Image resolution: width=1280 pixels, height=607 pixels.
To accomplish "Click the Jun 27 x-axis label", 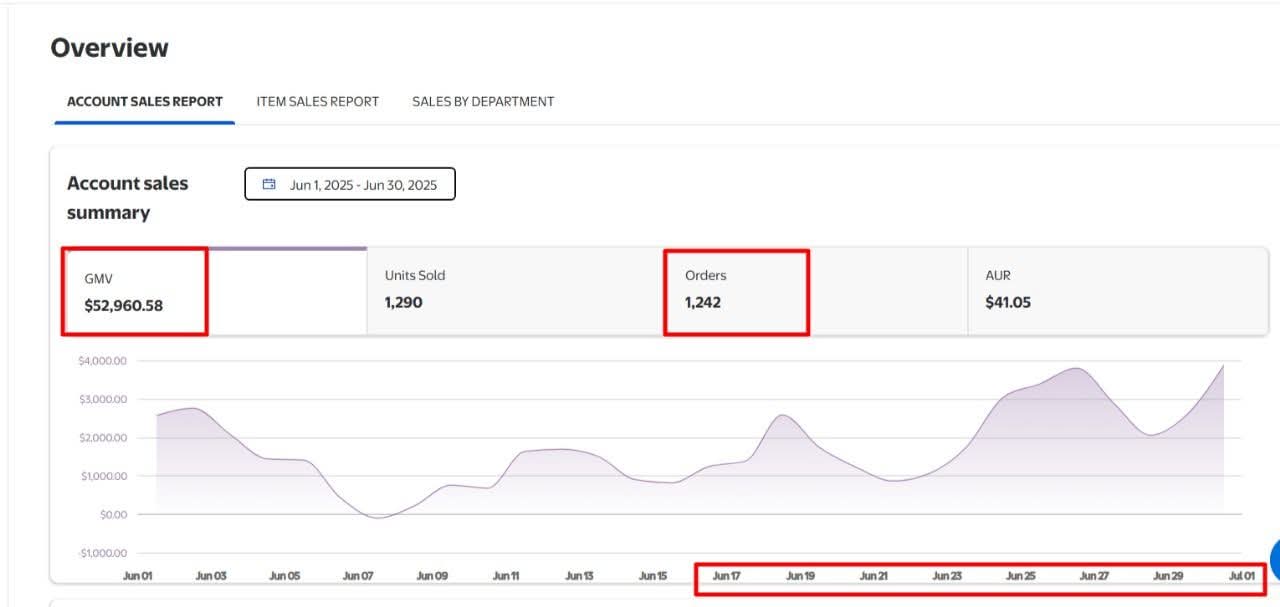I will click(1094, 576).
